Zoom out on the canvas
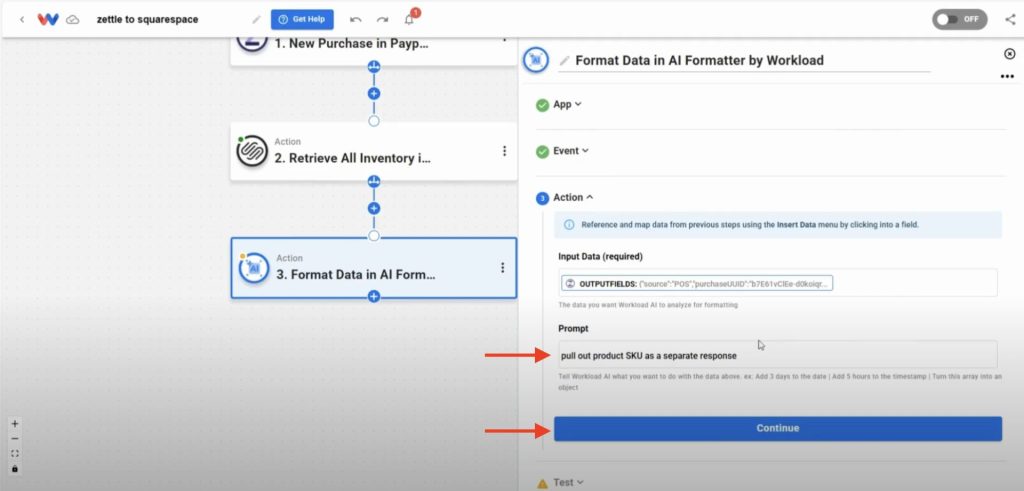1024x491 pixels. click(15, 439)
